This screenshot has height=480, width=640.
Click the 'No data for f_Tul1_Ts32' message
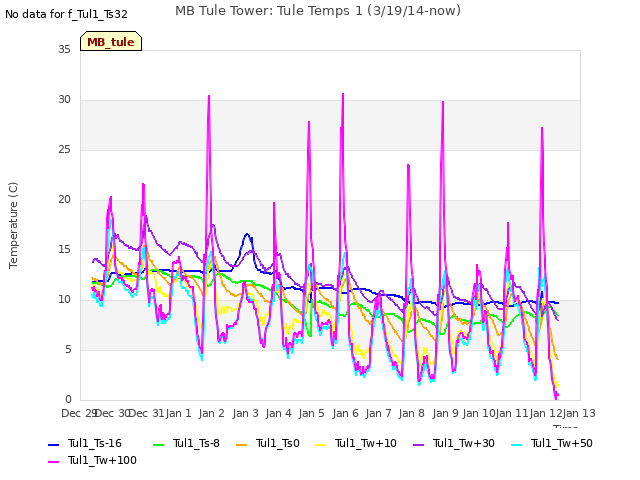point(66,14)
